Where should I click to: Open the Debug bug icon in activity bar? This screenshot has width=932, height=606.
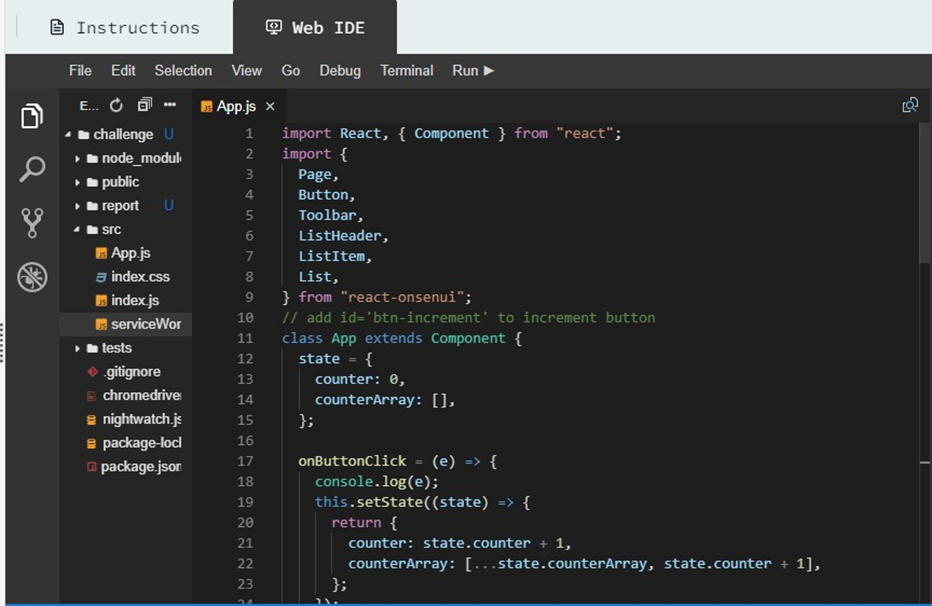(x=32, y=277)
